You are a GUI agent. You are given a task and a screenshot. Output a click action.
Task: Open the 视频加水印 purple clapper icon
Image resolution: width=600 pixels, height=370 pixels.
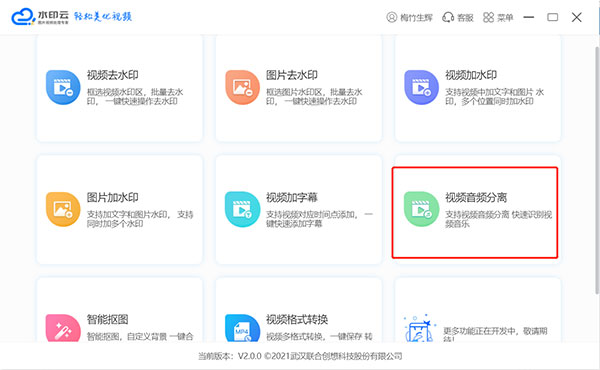click(x=421, y=87)
